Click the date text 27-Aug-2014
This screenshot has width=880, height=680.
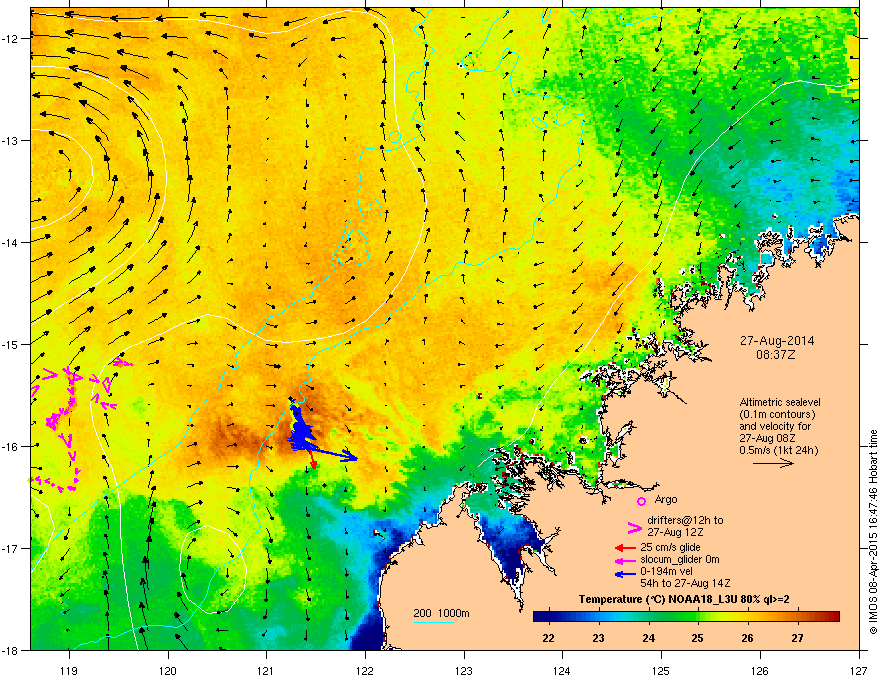pyautogui.click(x=777, y=341)
